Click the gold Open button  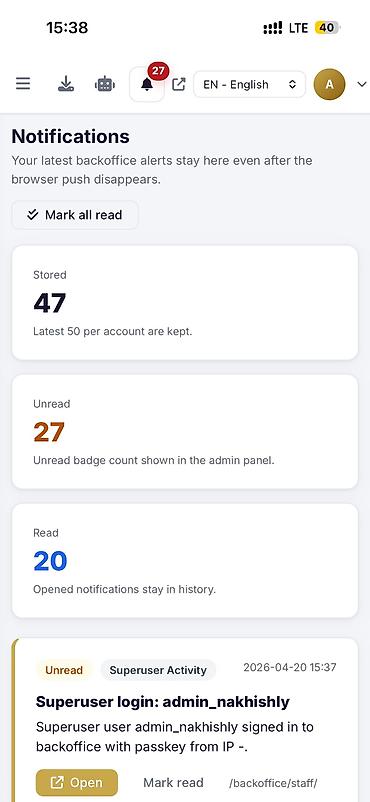tap(77, 783)
